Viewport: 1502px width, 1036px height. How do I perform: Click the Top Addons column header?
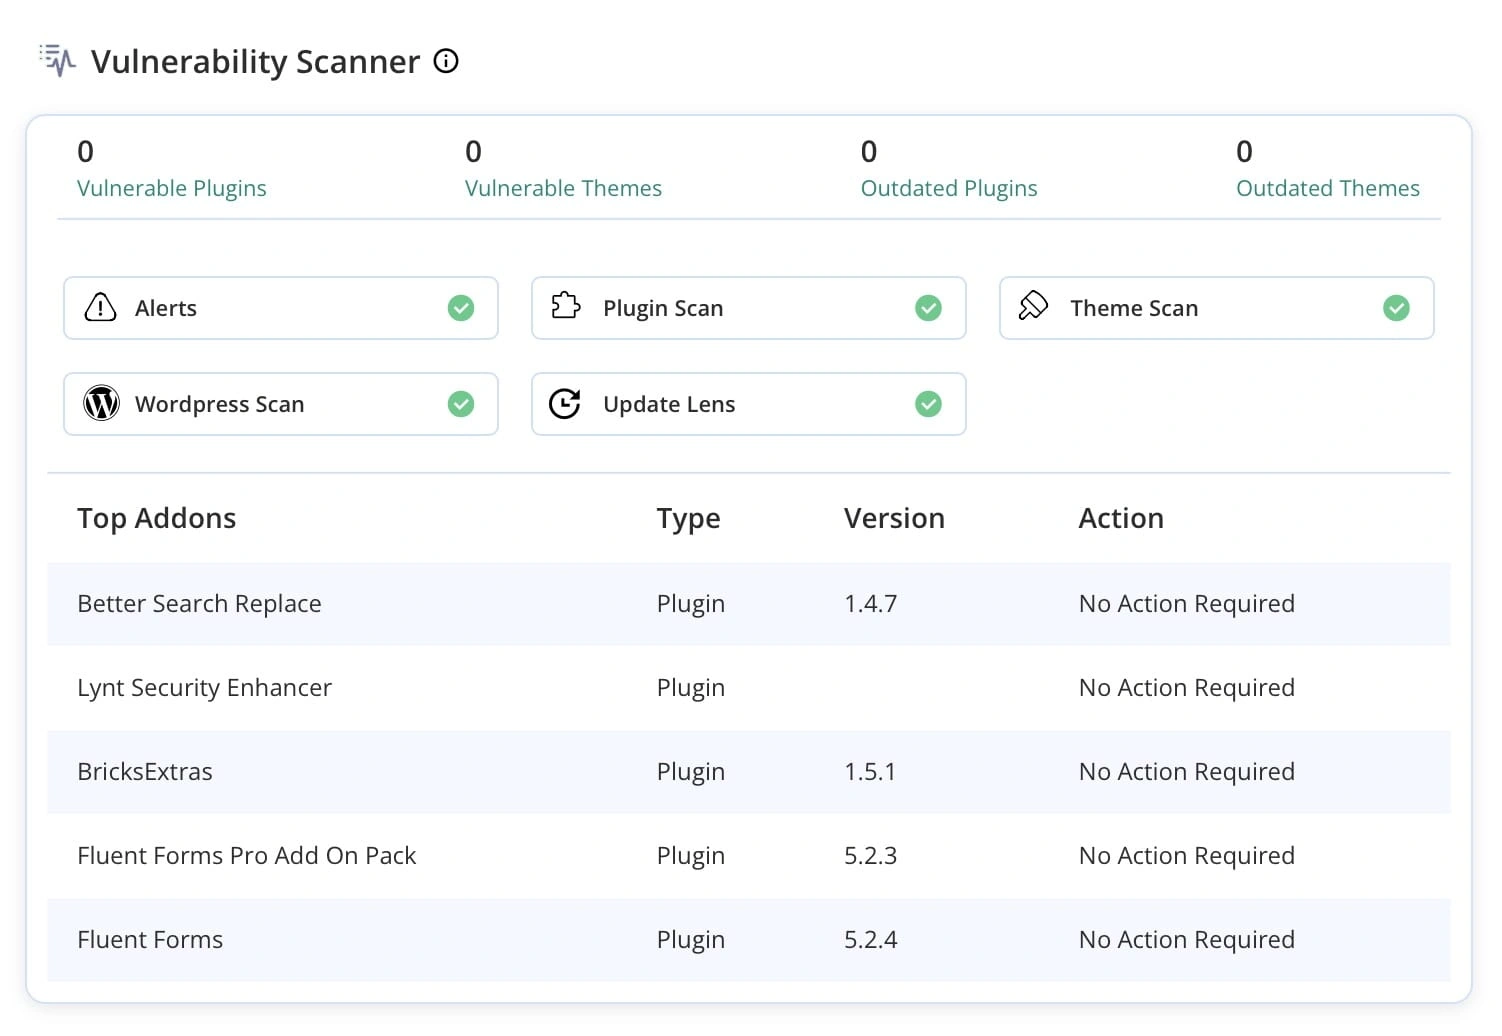coord(157,518)
